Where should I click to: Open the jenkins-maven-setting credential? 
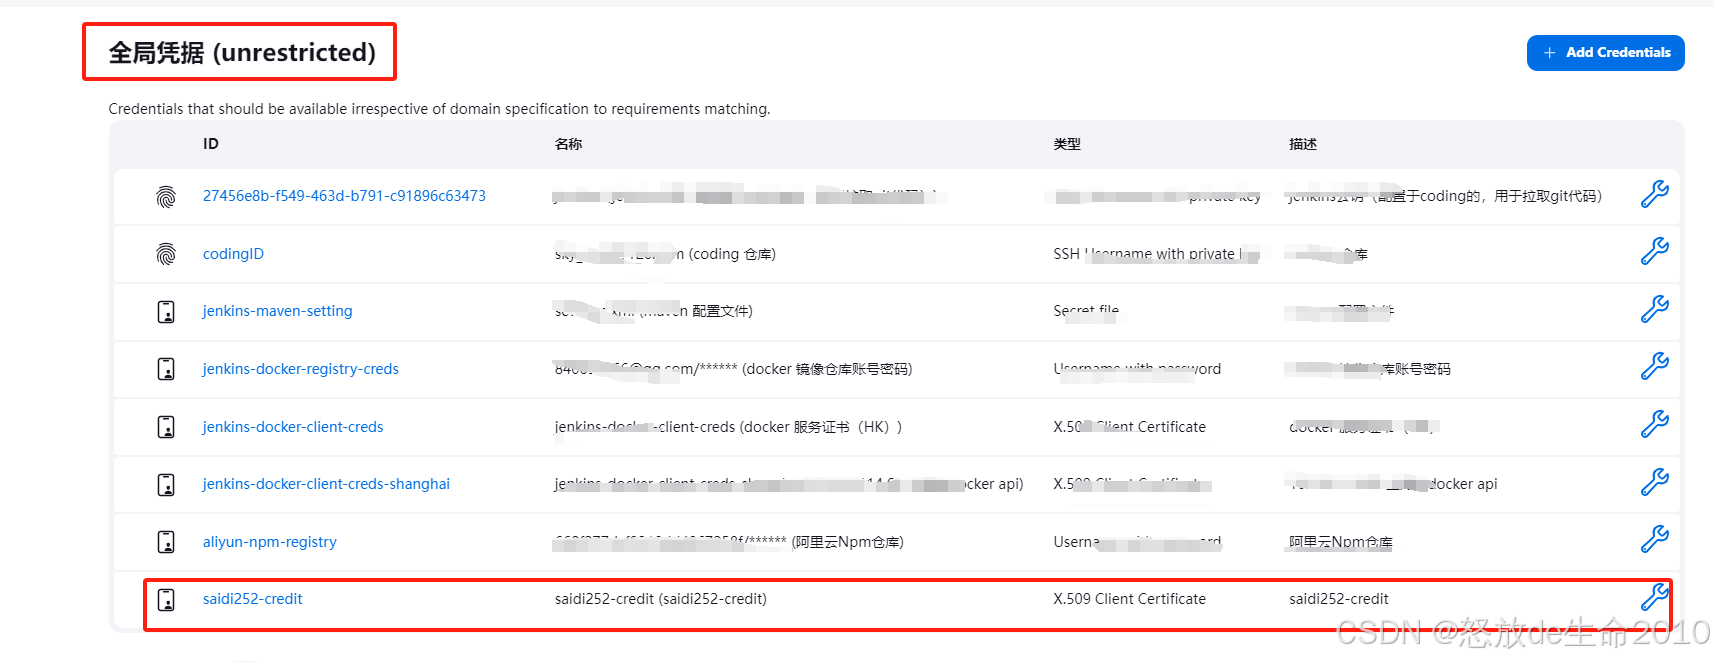tap(277, 311)
